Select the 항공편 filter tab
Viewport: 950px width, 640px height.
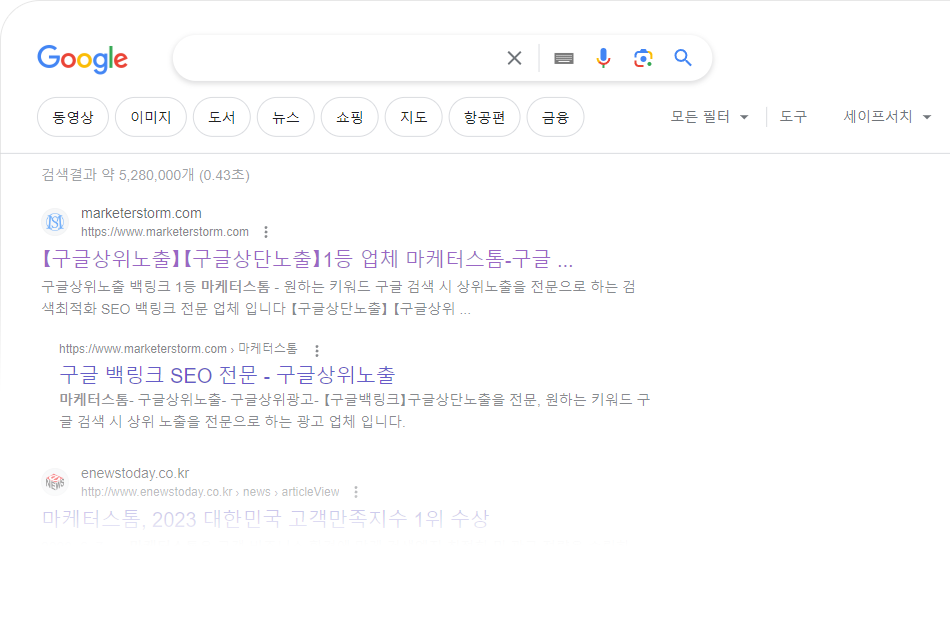tap(485, 117)
